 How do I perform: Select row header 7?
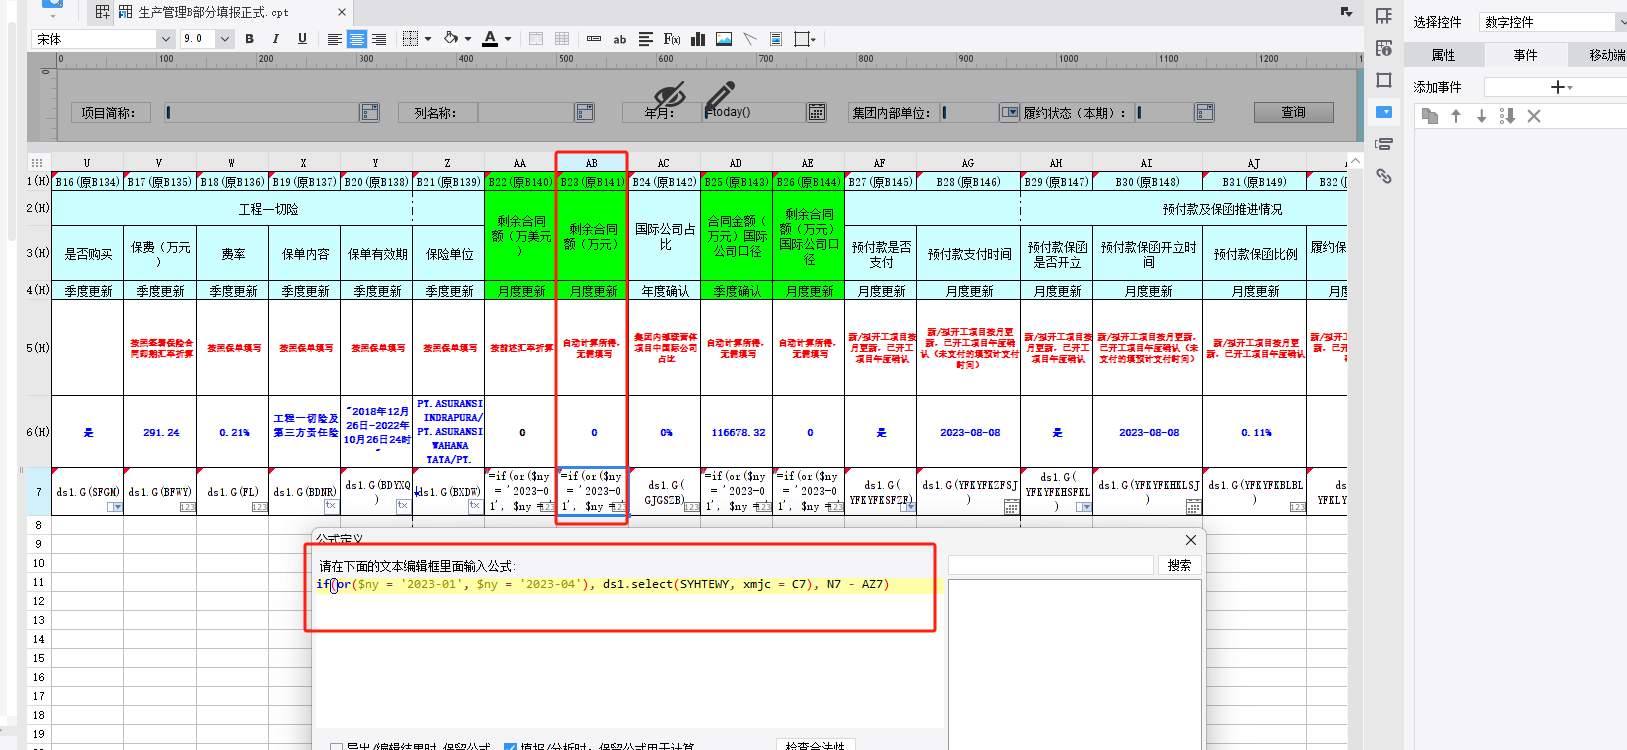point(39,492)
